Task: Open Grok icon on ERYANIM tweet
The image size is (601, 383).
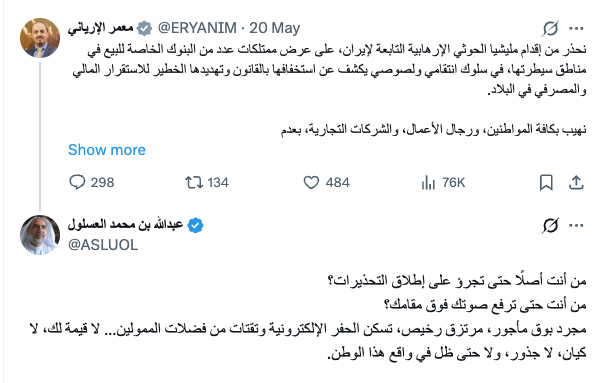Action: 550,28
